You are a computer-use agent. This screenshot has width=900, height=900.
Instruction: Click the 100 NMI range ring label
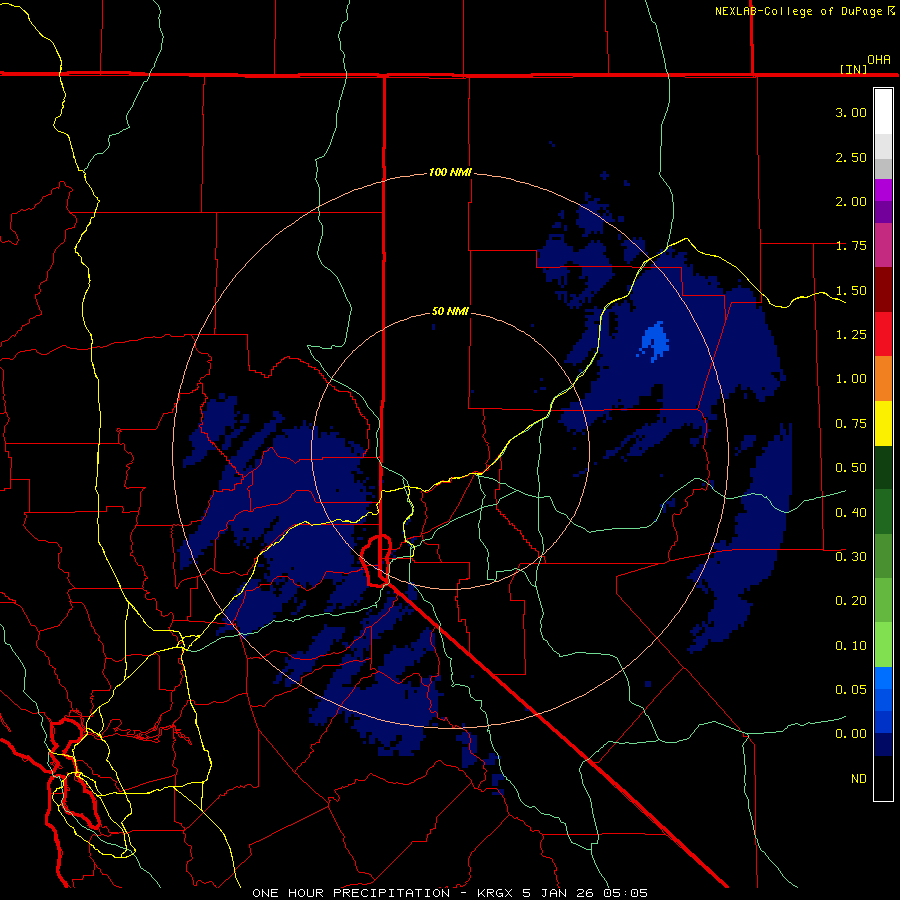(x=450, y=172)
